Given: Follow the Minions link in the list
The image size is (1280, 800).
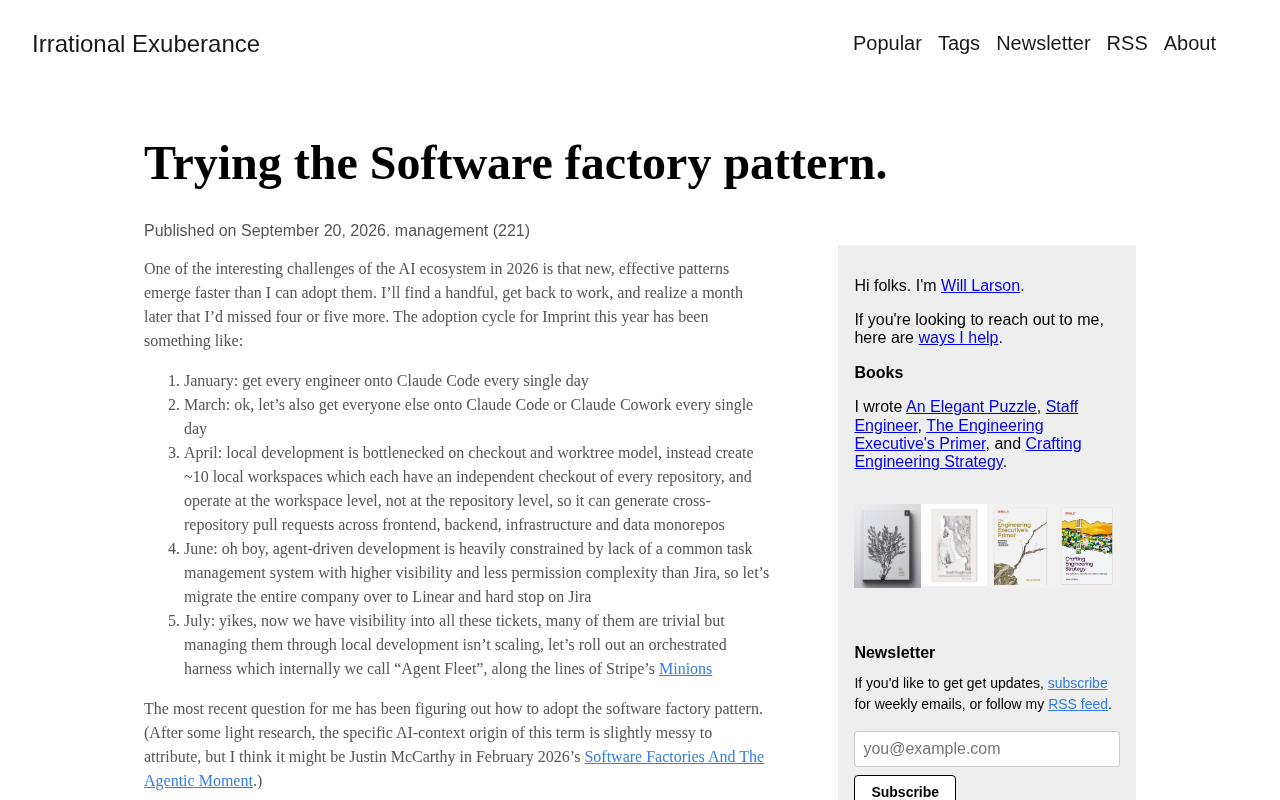Looking at the screenshot, I should pos(685,669).
